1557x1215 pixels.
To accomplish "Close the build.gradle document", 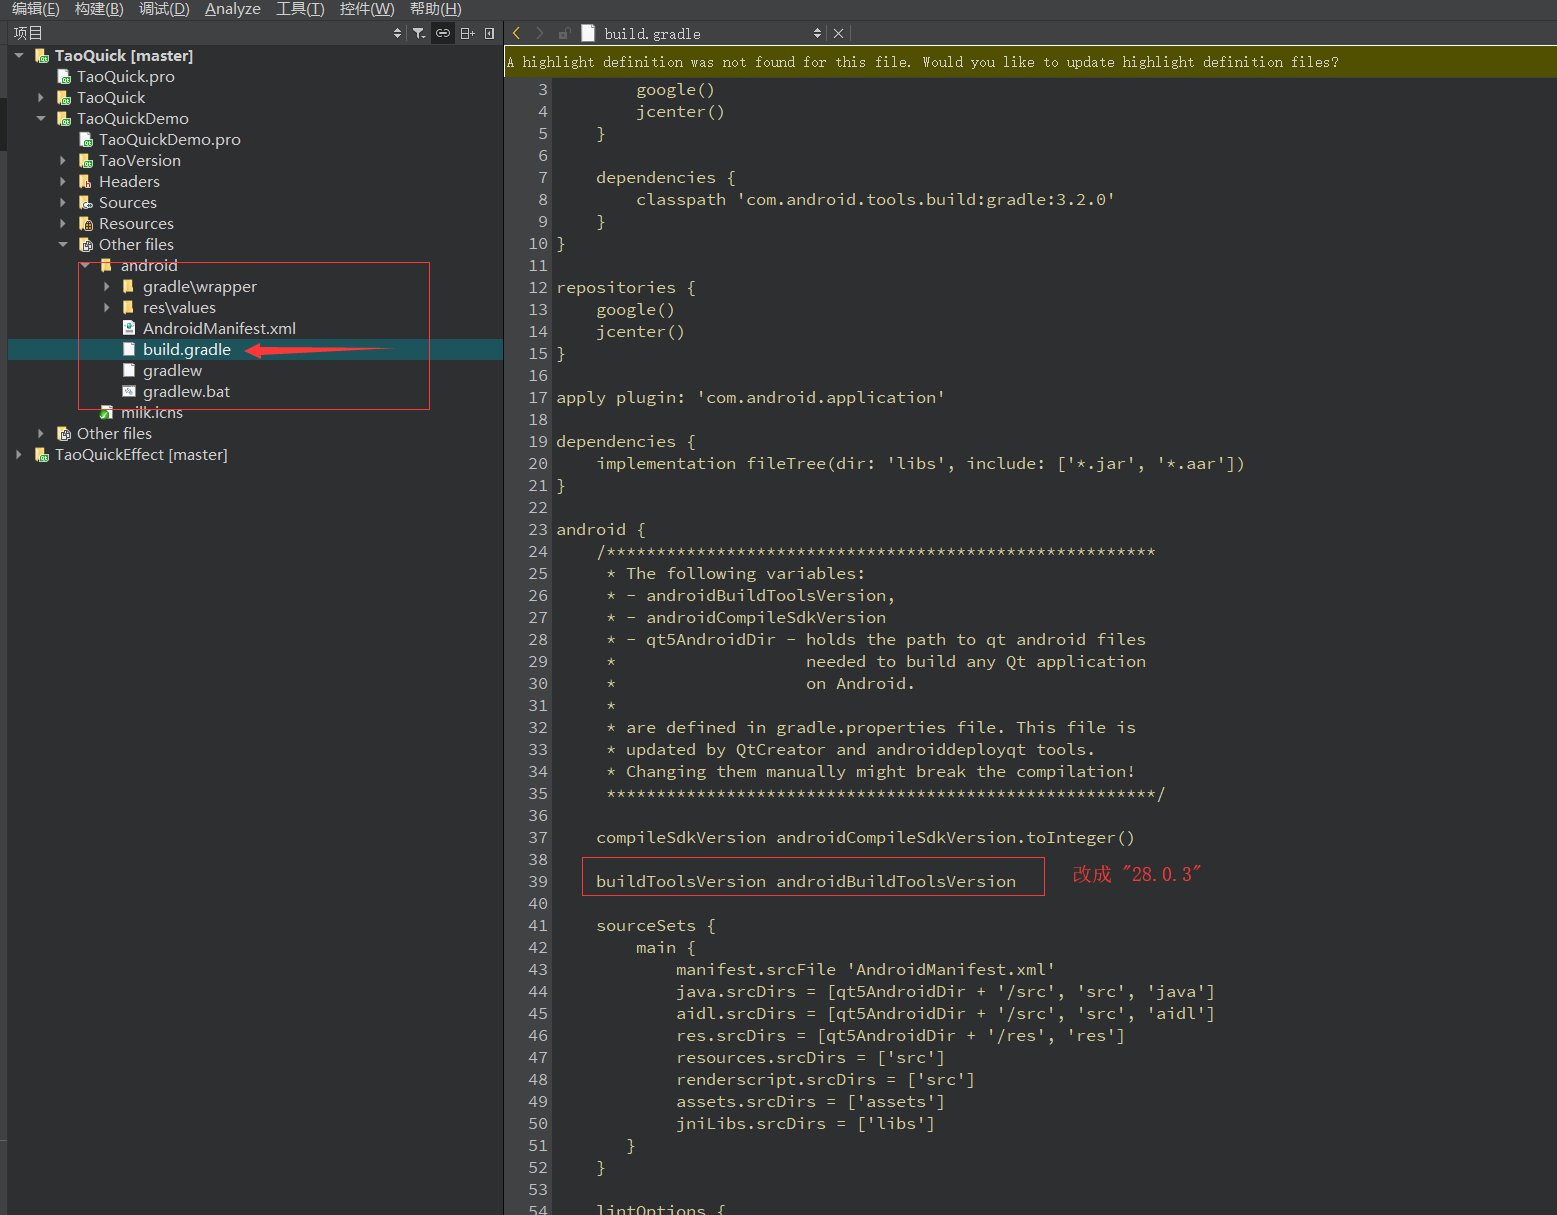I will (x=839, y=33).
